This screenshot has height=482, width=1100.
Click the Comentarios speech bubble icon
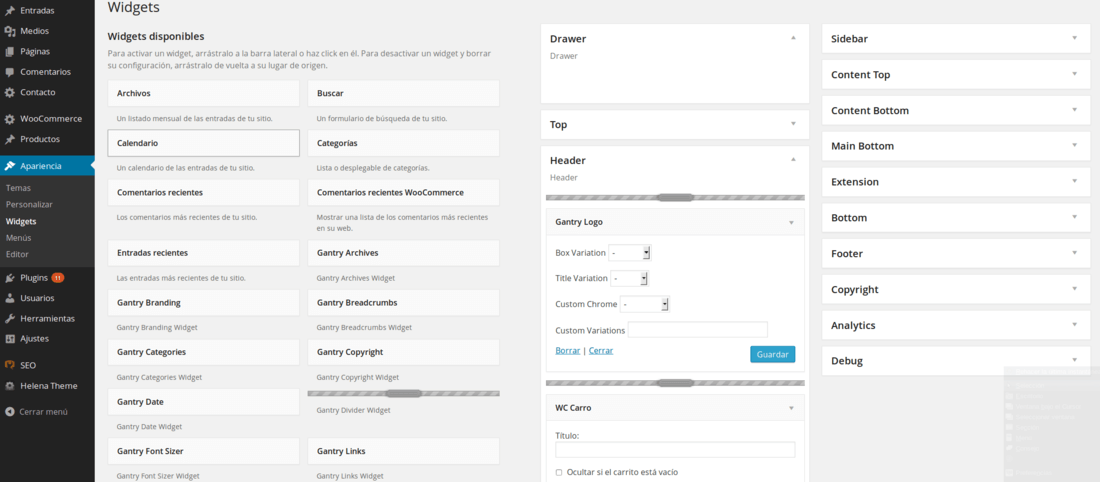10,72
